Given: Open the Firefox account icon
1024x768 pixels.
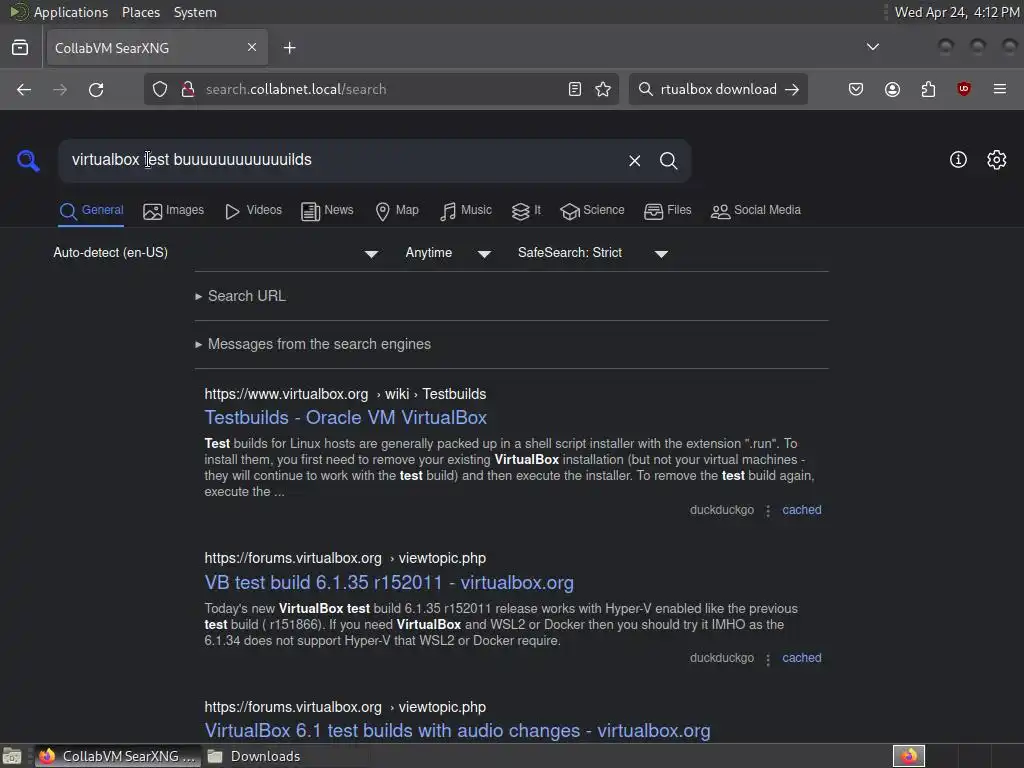Looking at the screenshot, I should click(892, 89).
